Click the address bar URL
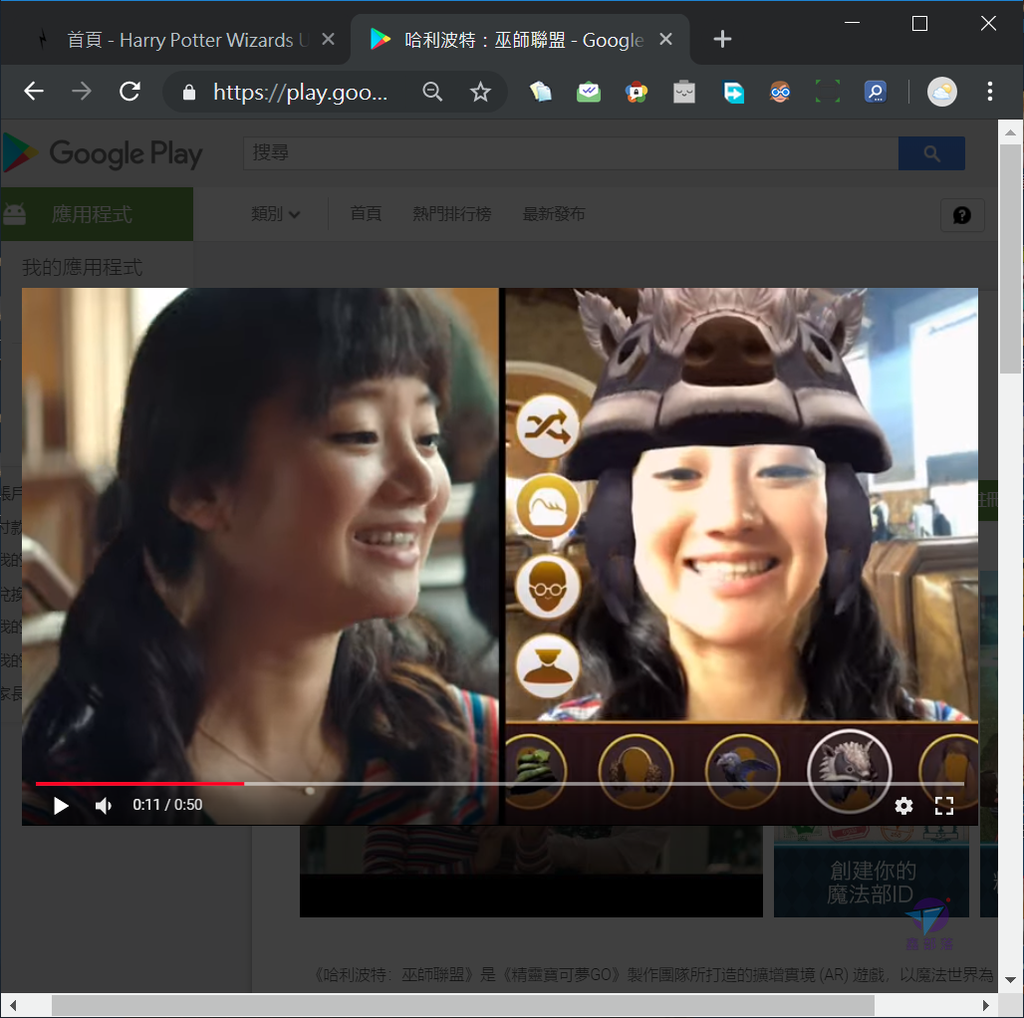The image size is (1024, 1018). (x=300, y=92)
